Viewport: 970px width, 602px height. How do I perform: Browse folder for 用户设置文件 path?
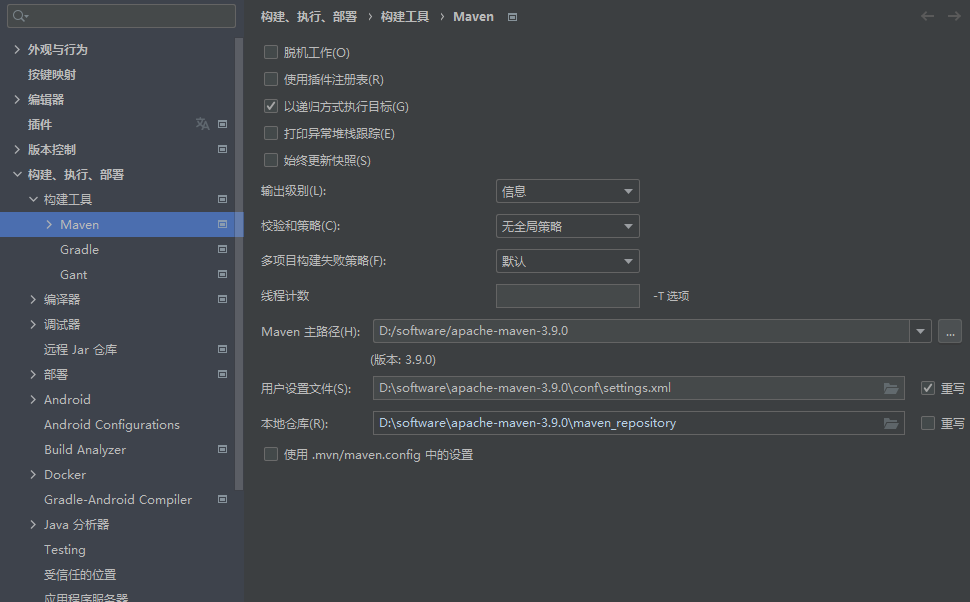891,389
